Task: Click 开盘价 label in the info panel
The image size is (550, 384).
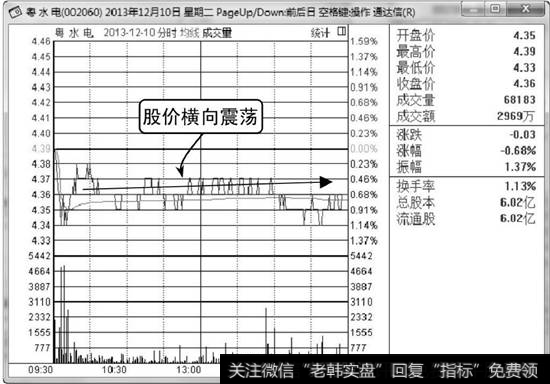Action: (416, 35)
